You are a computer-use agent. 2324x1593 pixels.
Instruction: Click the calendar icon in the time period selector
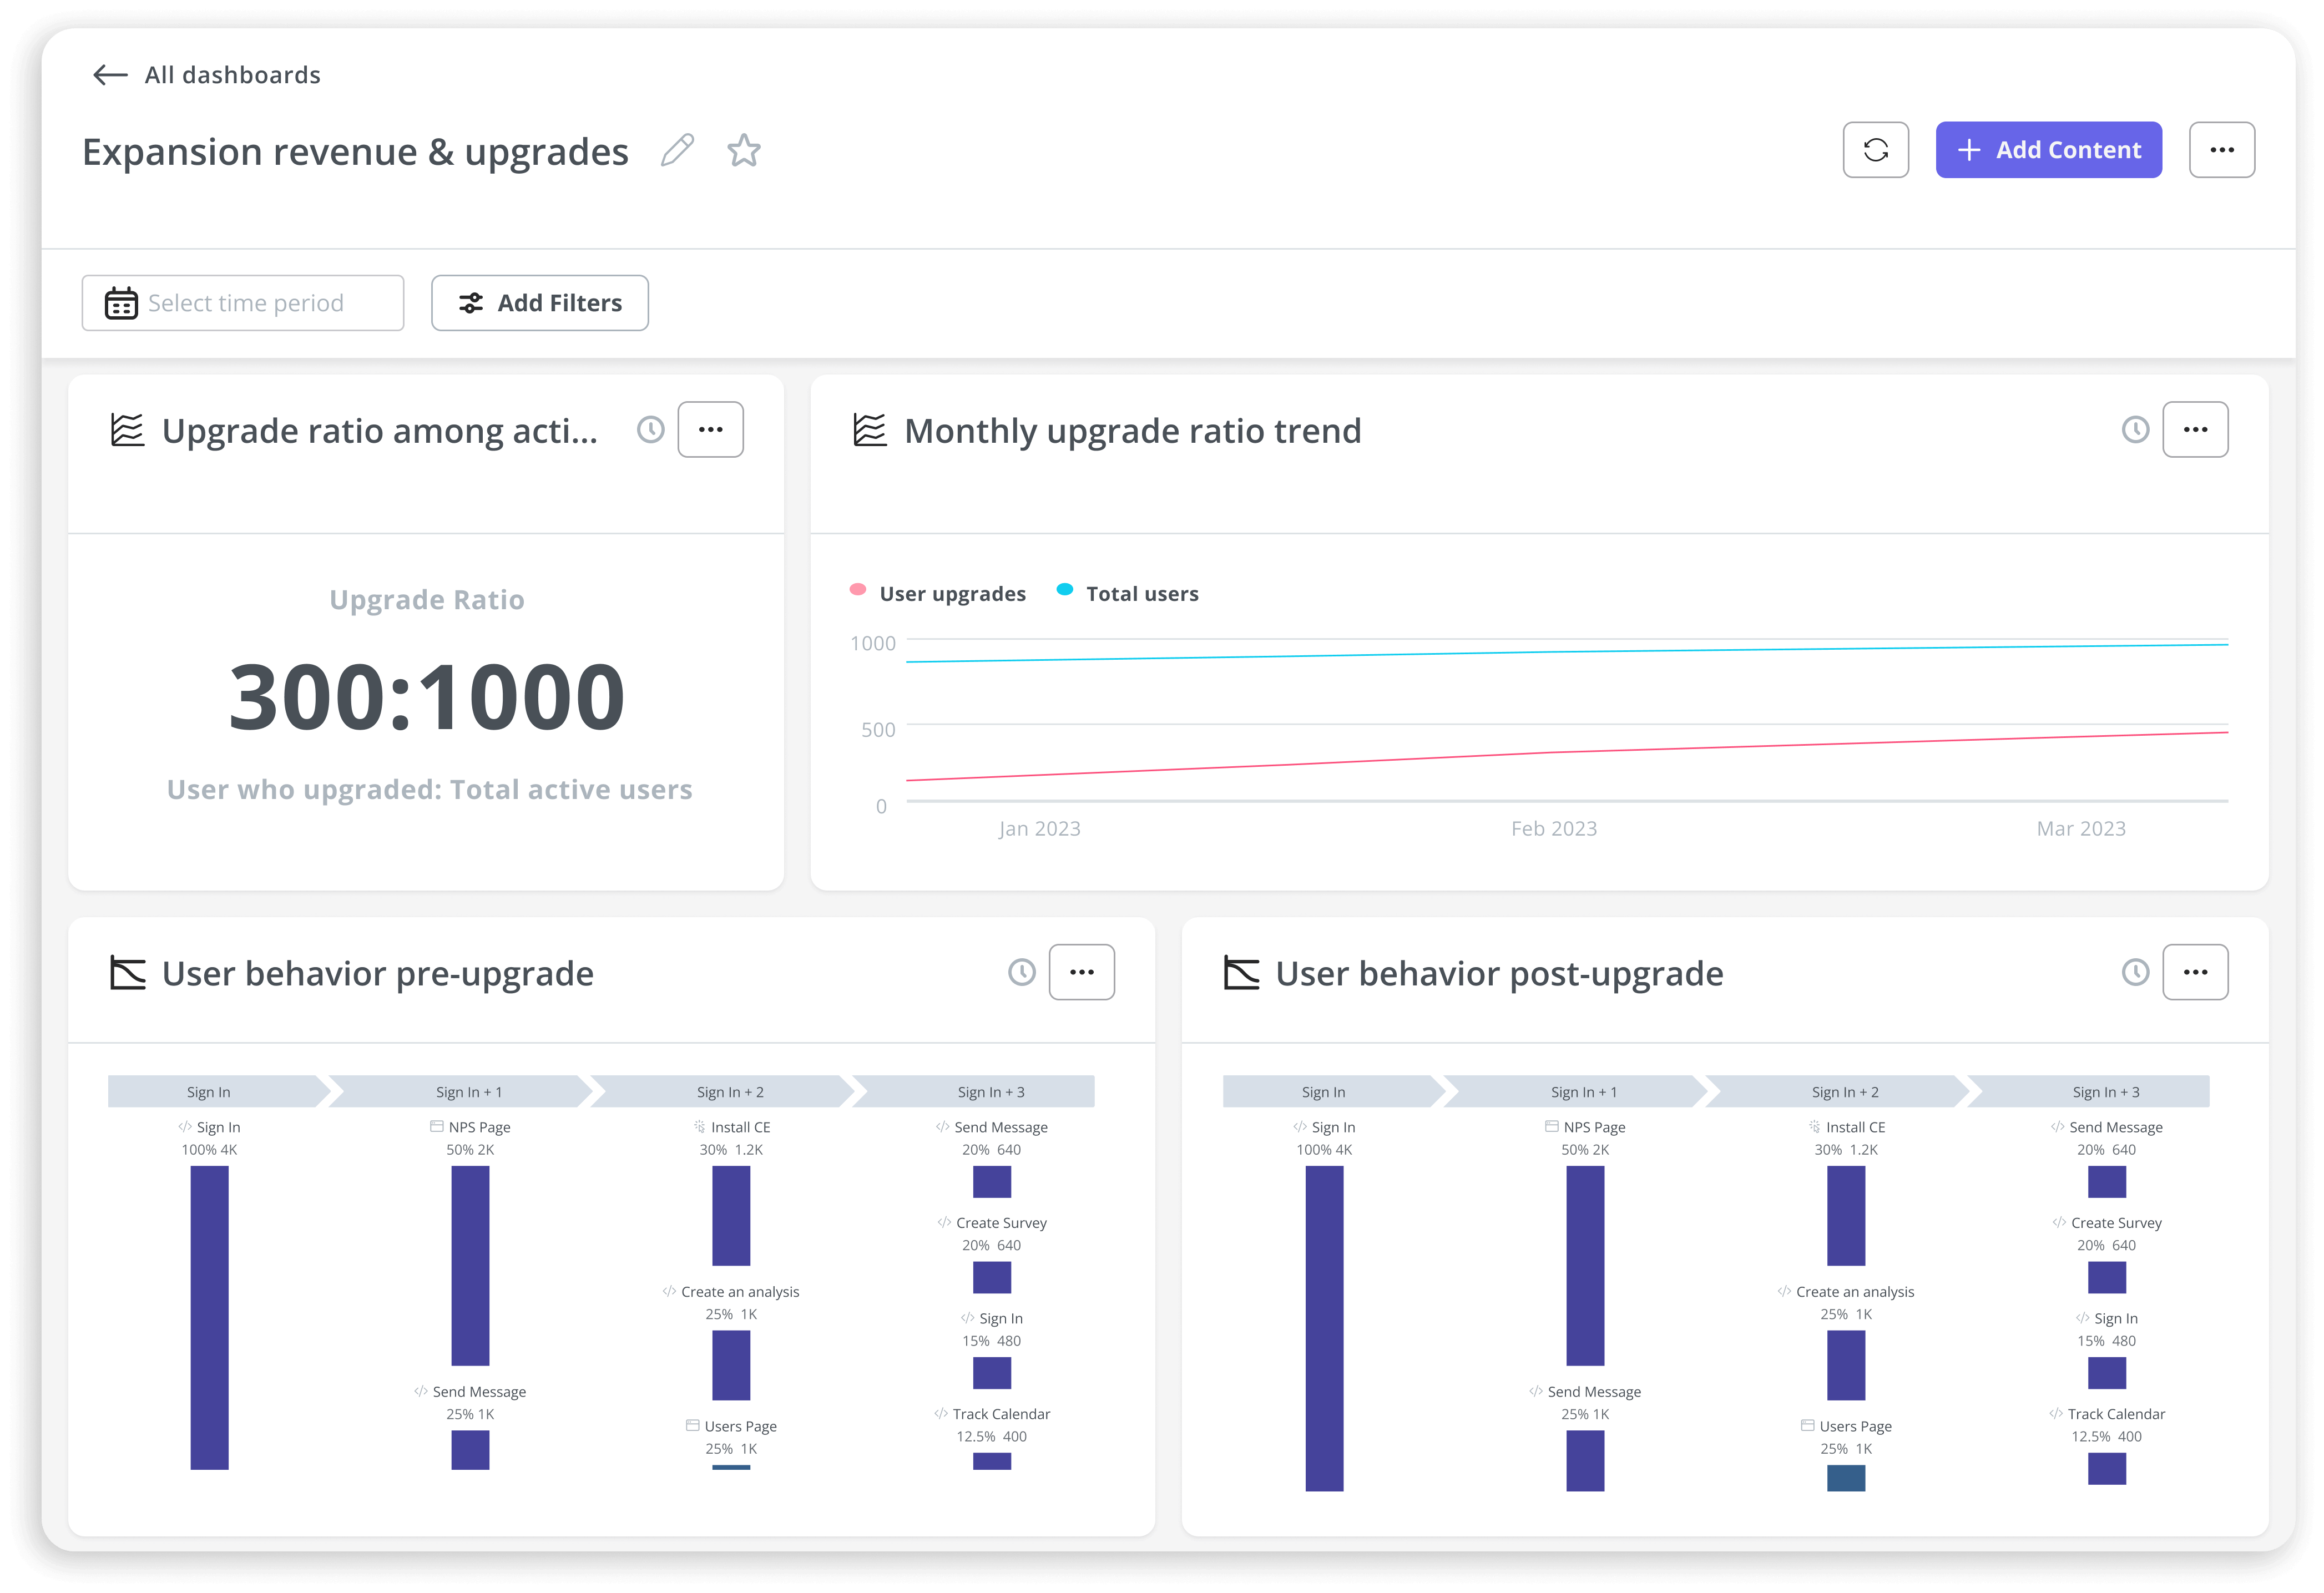[x=121, y=302]
